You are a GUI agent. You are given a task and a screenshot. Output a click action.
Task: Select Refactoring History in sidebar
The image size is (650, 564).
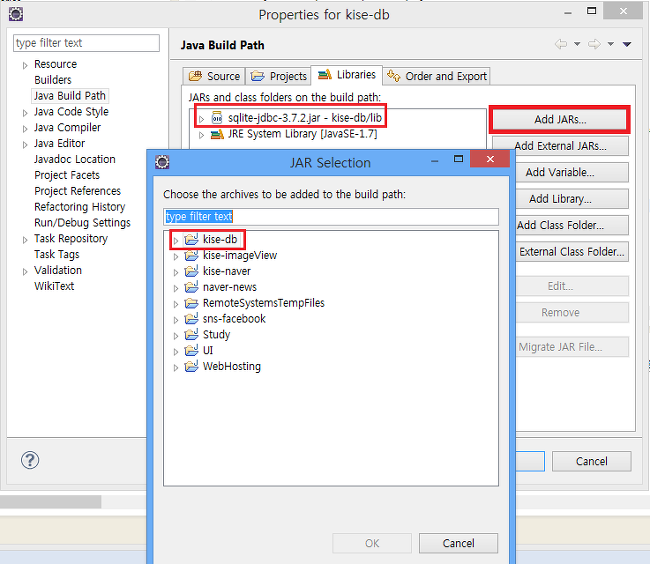pyautogui.click(x=80, y=207)
